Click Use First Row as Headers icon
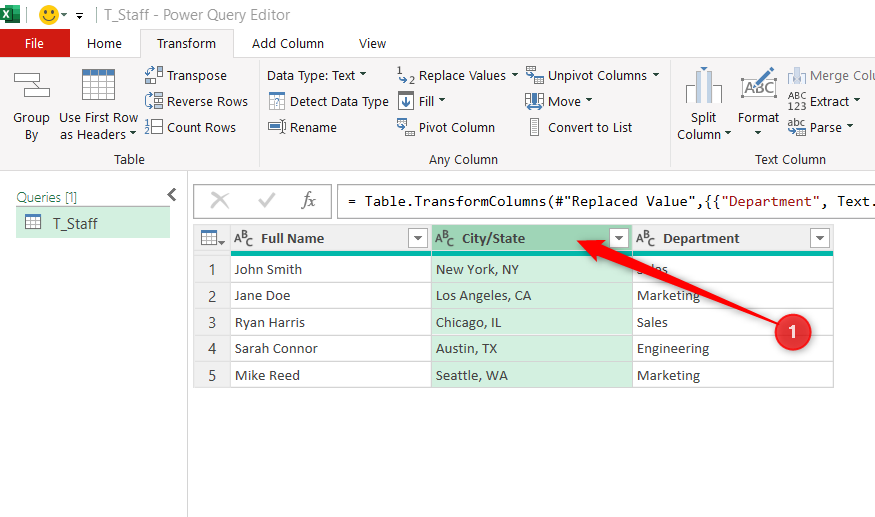Screen dimensions: 875x517 click(98, 84)
